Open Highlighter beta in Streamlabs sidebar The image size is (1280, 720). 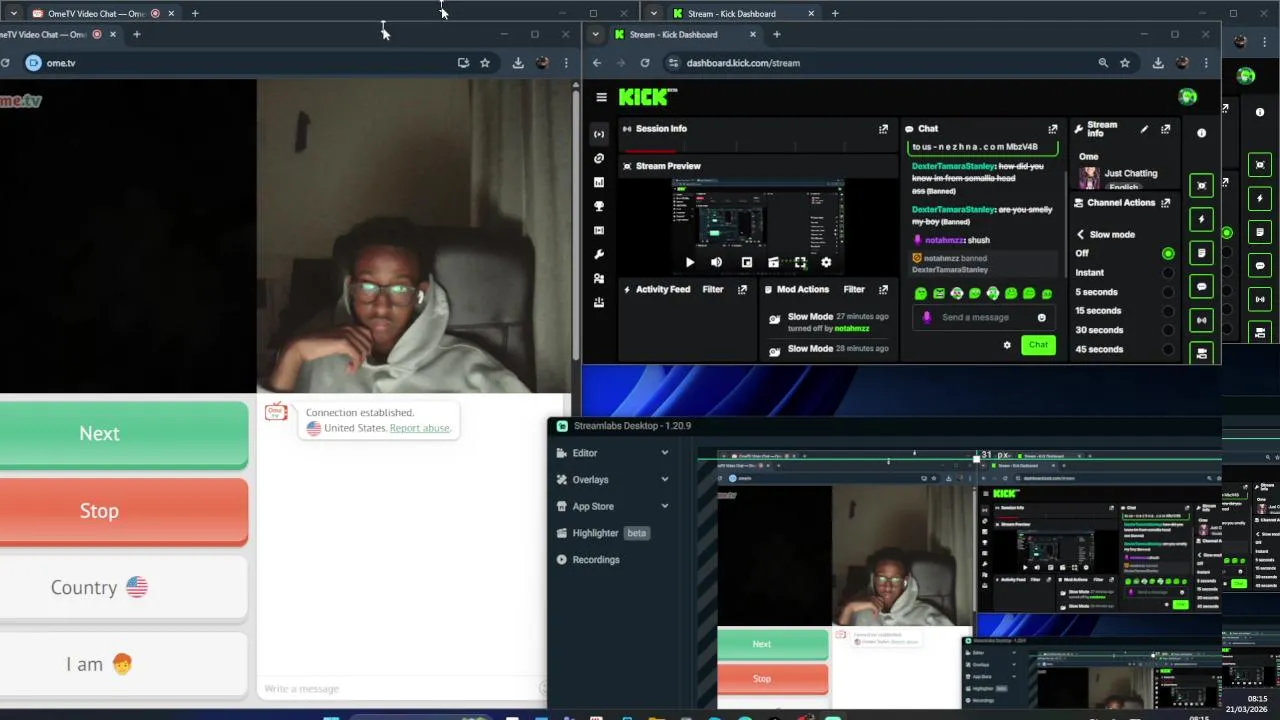click(x=603, y=533)
